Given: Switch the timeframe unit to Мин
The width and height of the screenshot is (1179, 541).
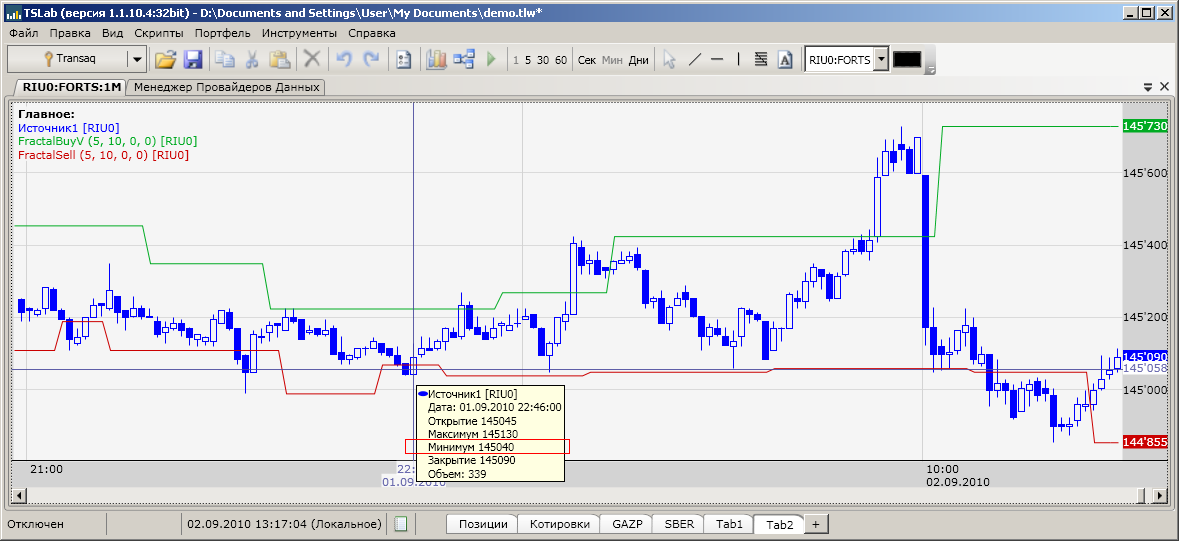Looking at the screenshot, I should click(613, 60).
